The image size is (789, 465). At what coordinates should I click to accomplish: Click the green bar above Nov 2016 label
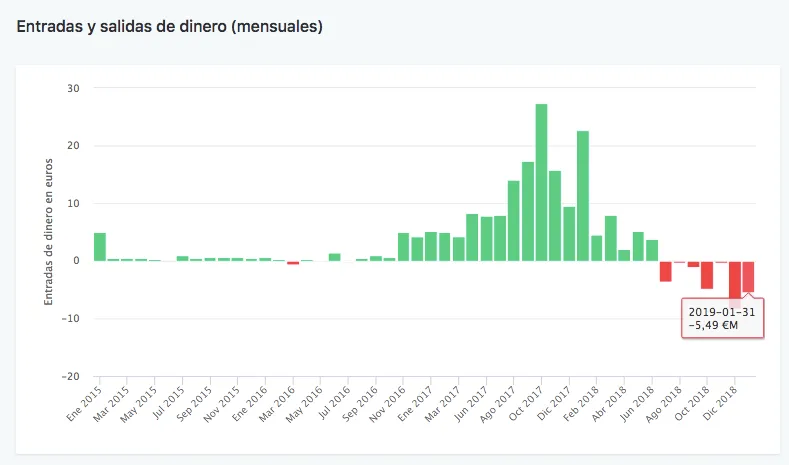click(403, 247)
